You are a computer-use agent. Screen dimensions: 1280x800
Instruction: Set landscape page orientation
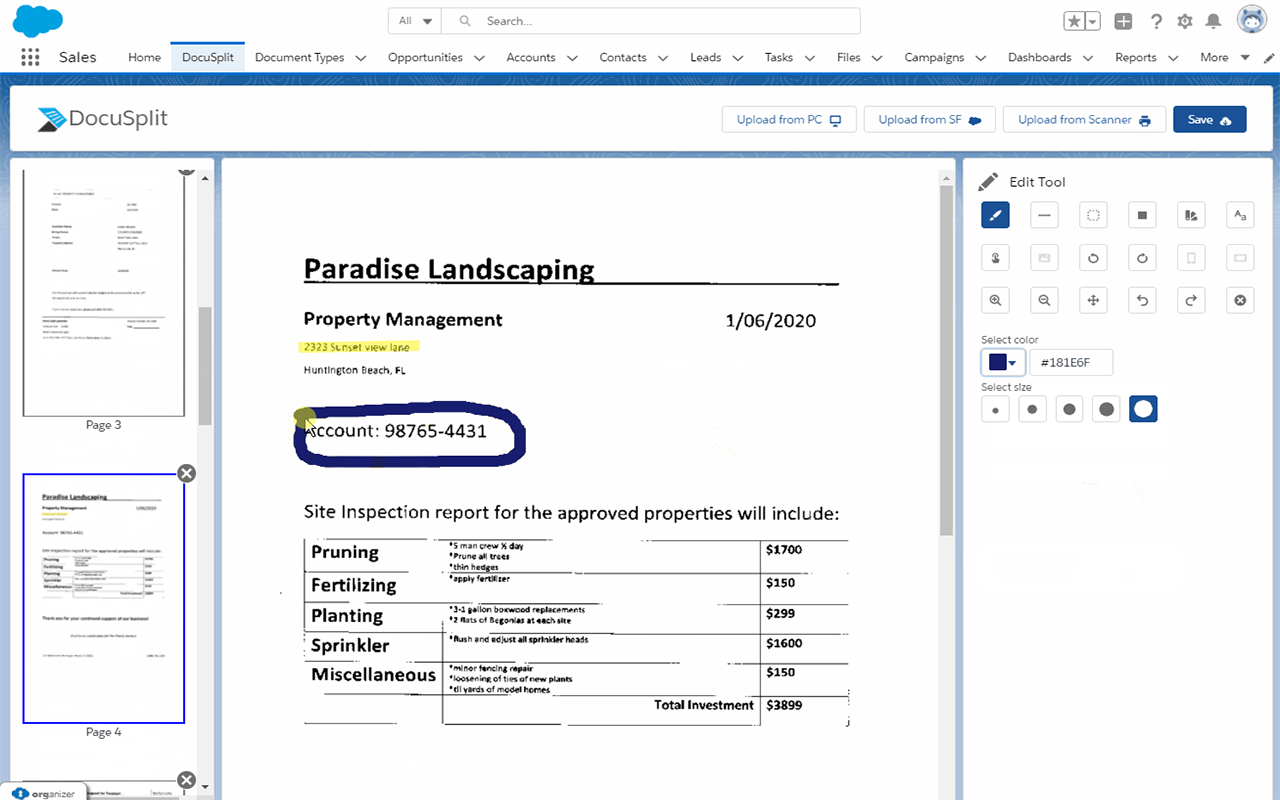click(1240, 258)
